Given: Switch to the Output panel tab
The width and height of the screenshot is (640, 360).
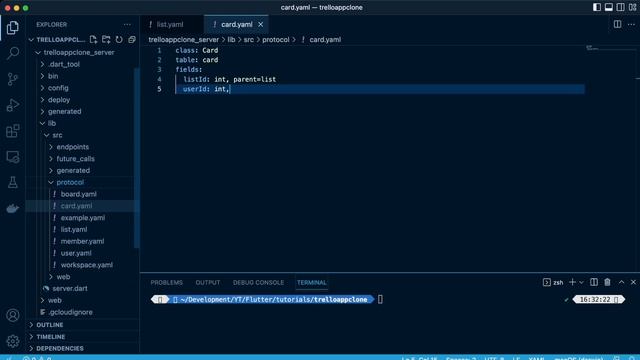Looking at the screenshot, I should tap(208, 282).
